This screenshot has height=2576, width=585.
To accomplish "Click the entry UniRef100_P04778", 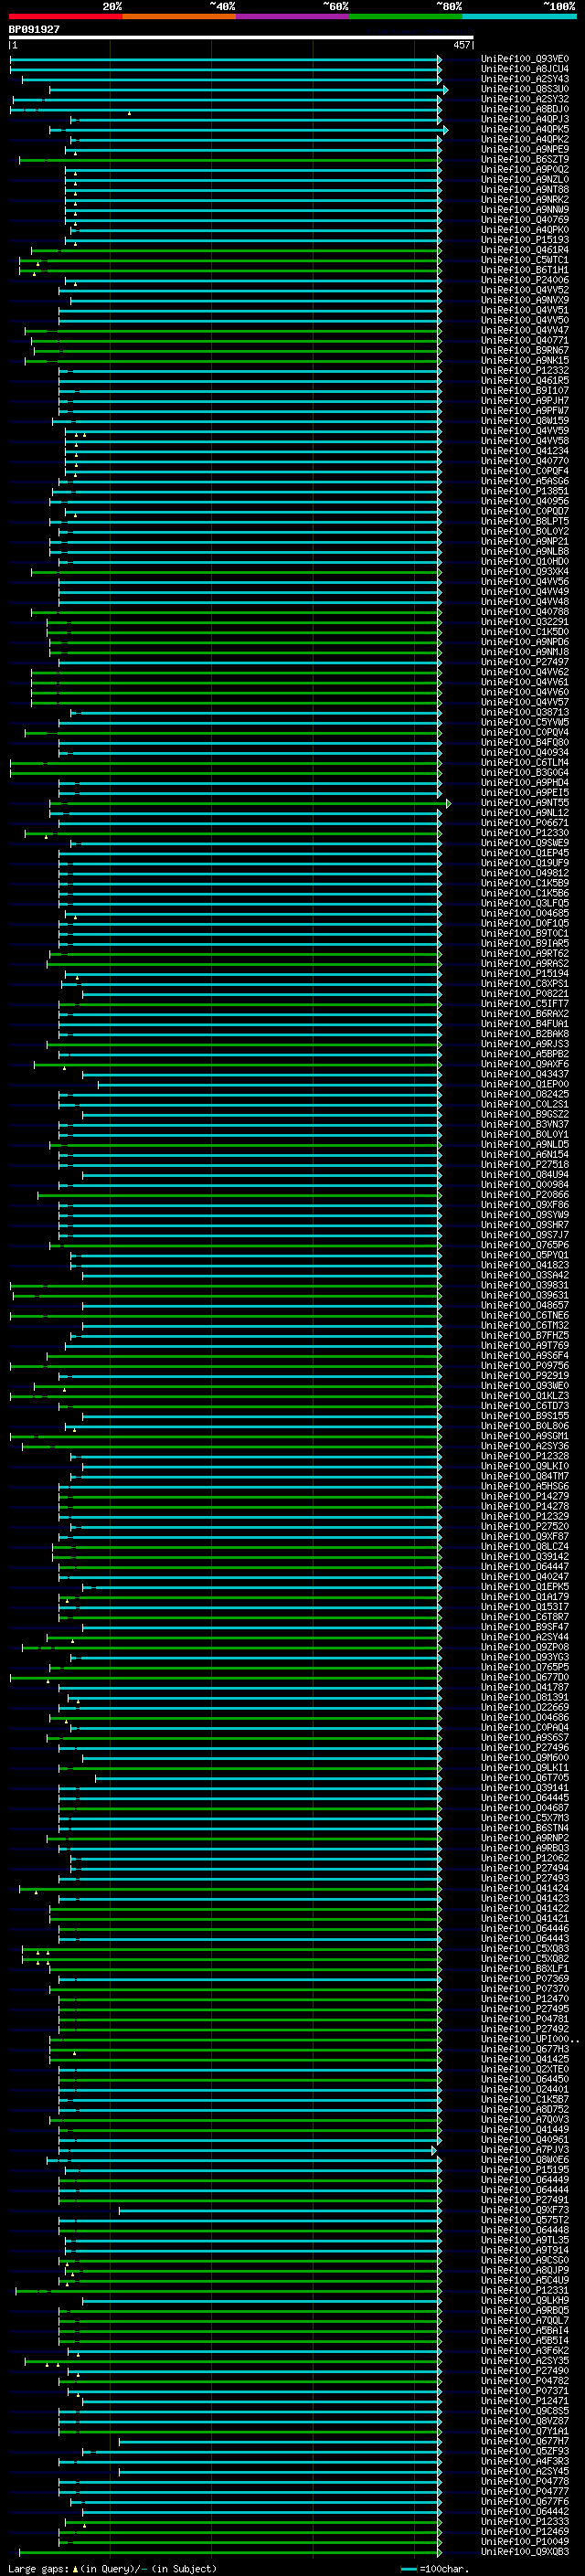I will tap(525, 2481).
